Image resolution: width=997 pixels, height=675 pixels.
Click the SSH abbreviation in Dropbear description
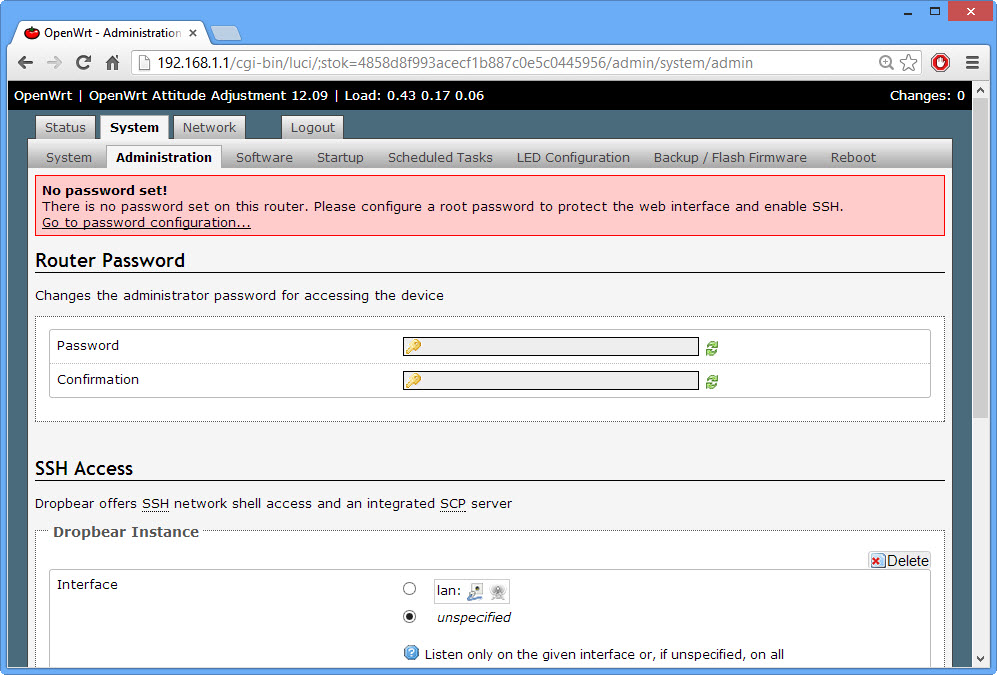155,503
